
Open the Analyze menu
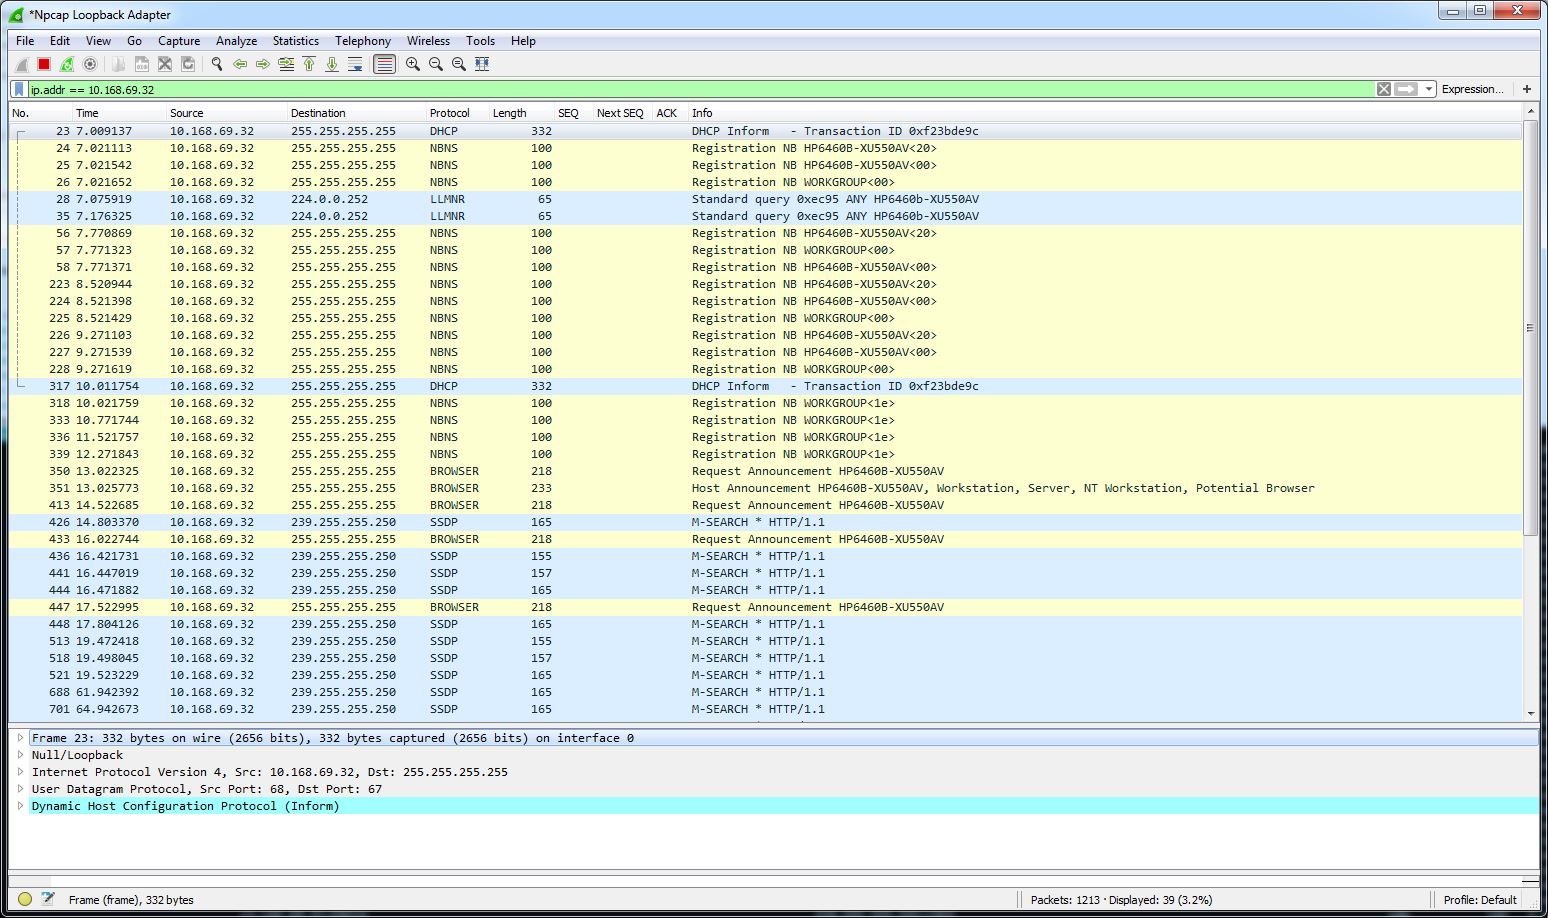coord(236,41)
